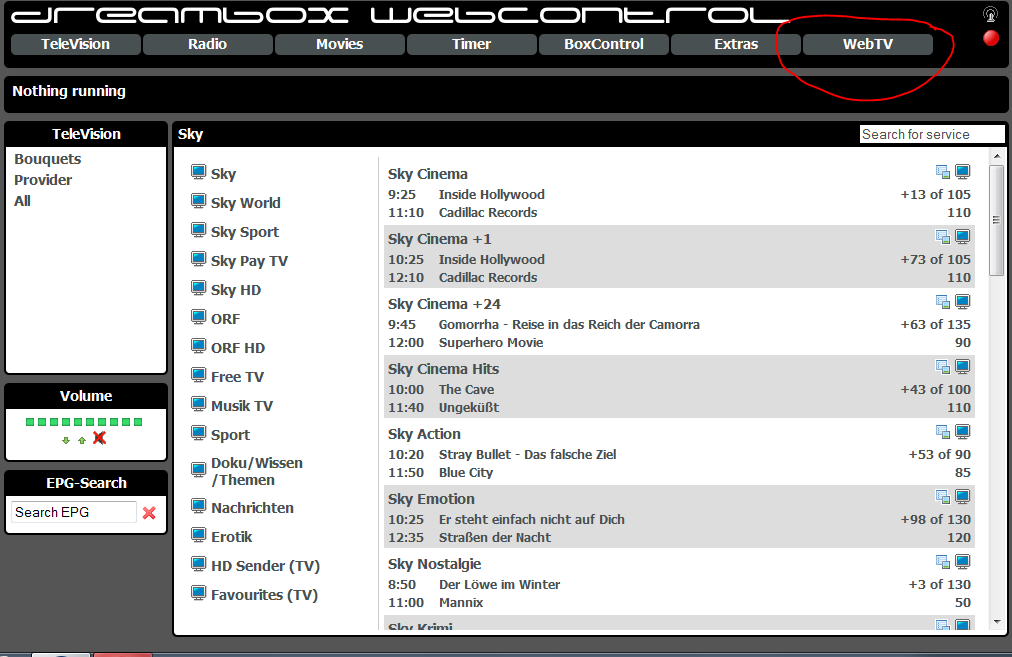
Task: Open the Extras menu tab
Action: tap(736, 44)
